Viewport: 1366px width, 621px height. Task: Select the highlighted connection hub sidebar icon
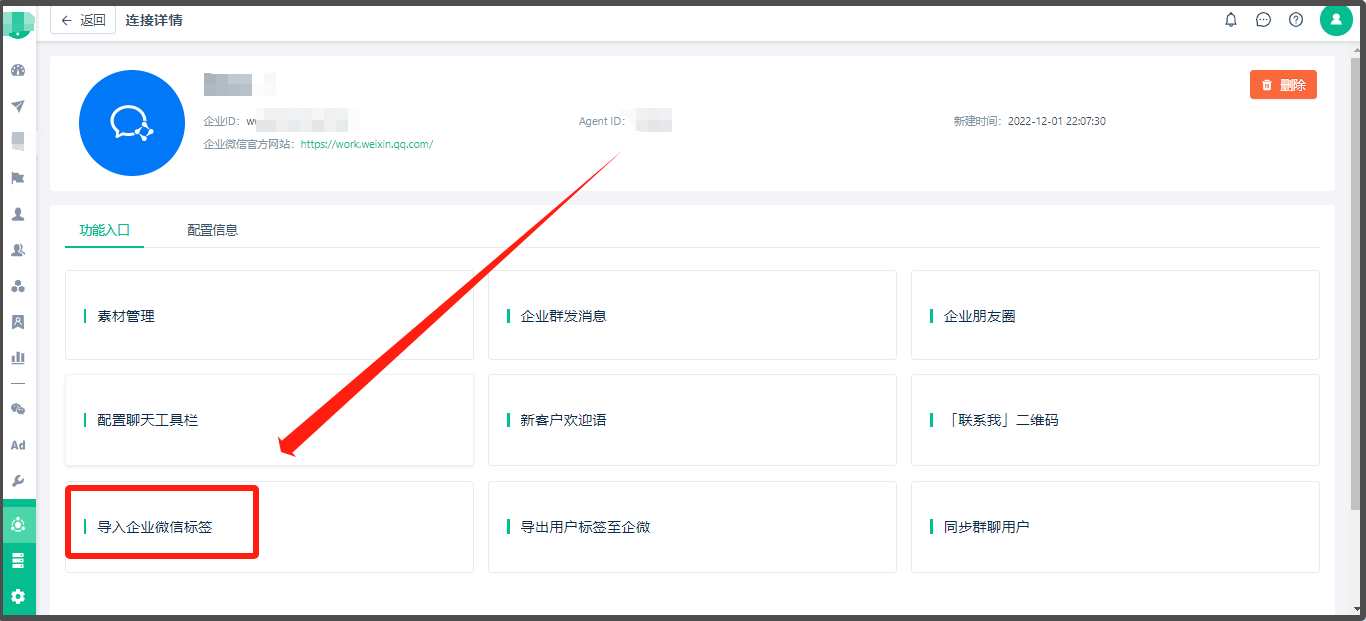click(18, 524)
